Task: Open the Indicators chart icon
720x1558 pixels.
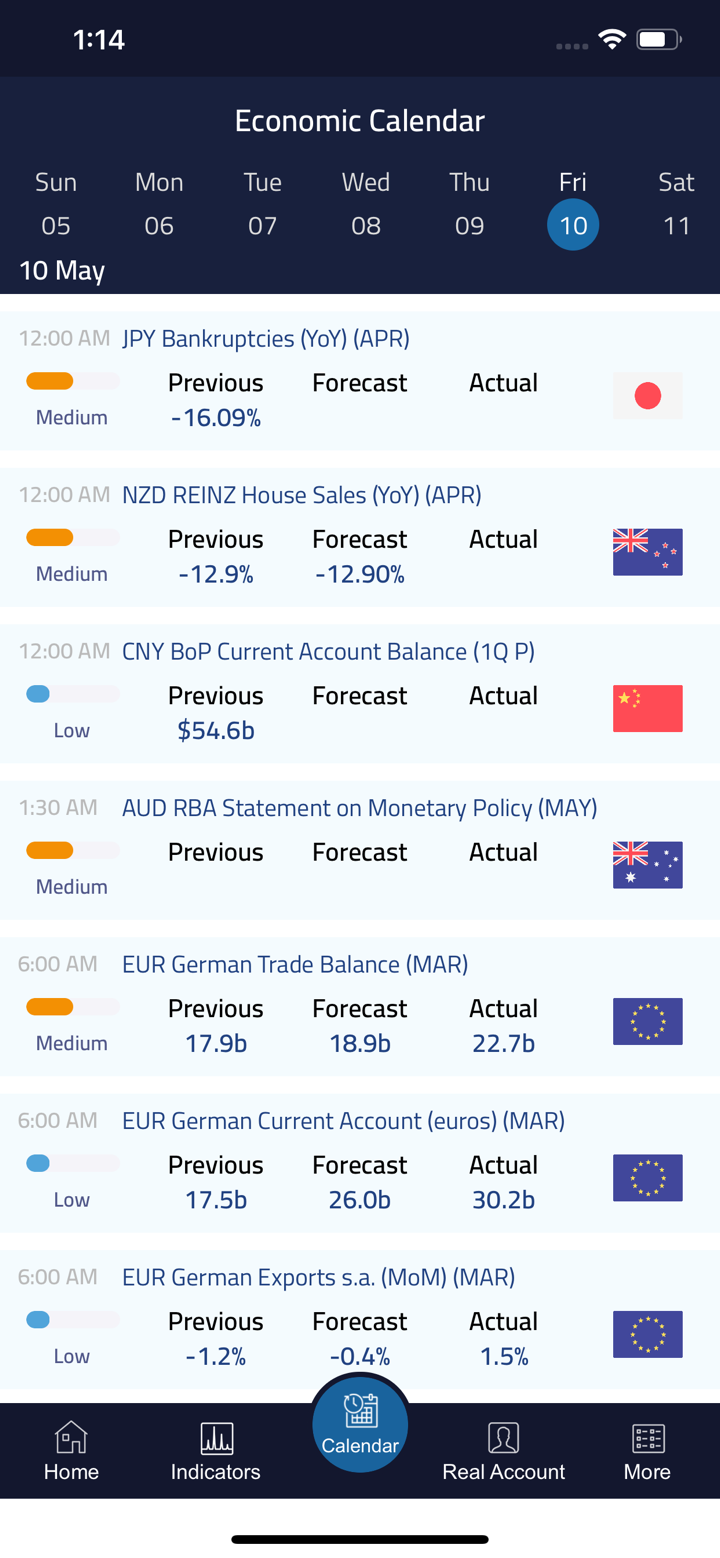Action: [216, 1439]
